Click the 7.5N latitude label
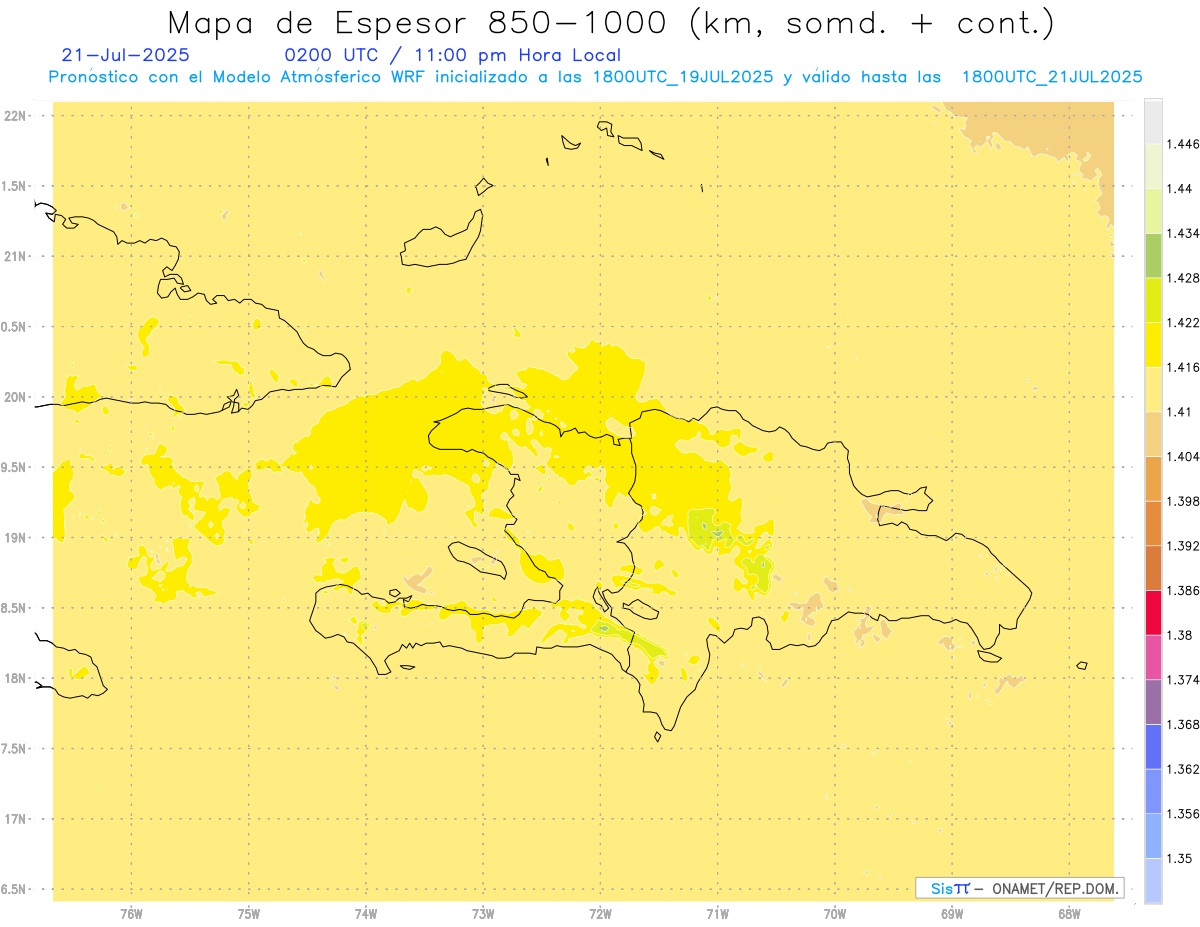The width and height of the screenshot is (1200, 927). click(x=14, y=749)
